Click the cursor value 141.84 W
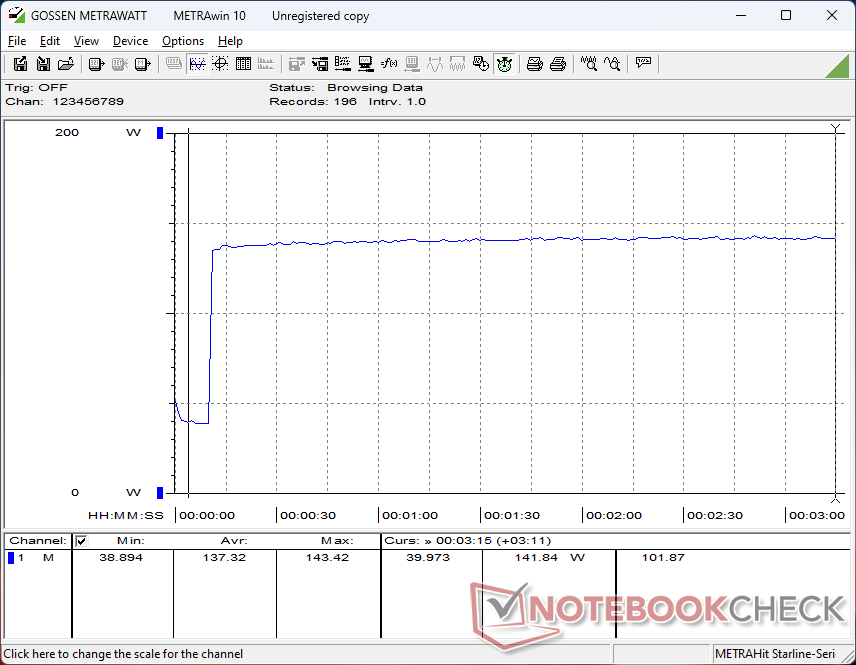Image resolution: width=856 pixels, height=665 pixels. [550, 557]
